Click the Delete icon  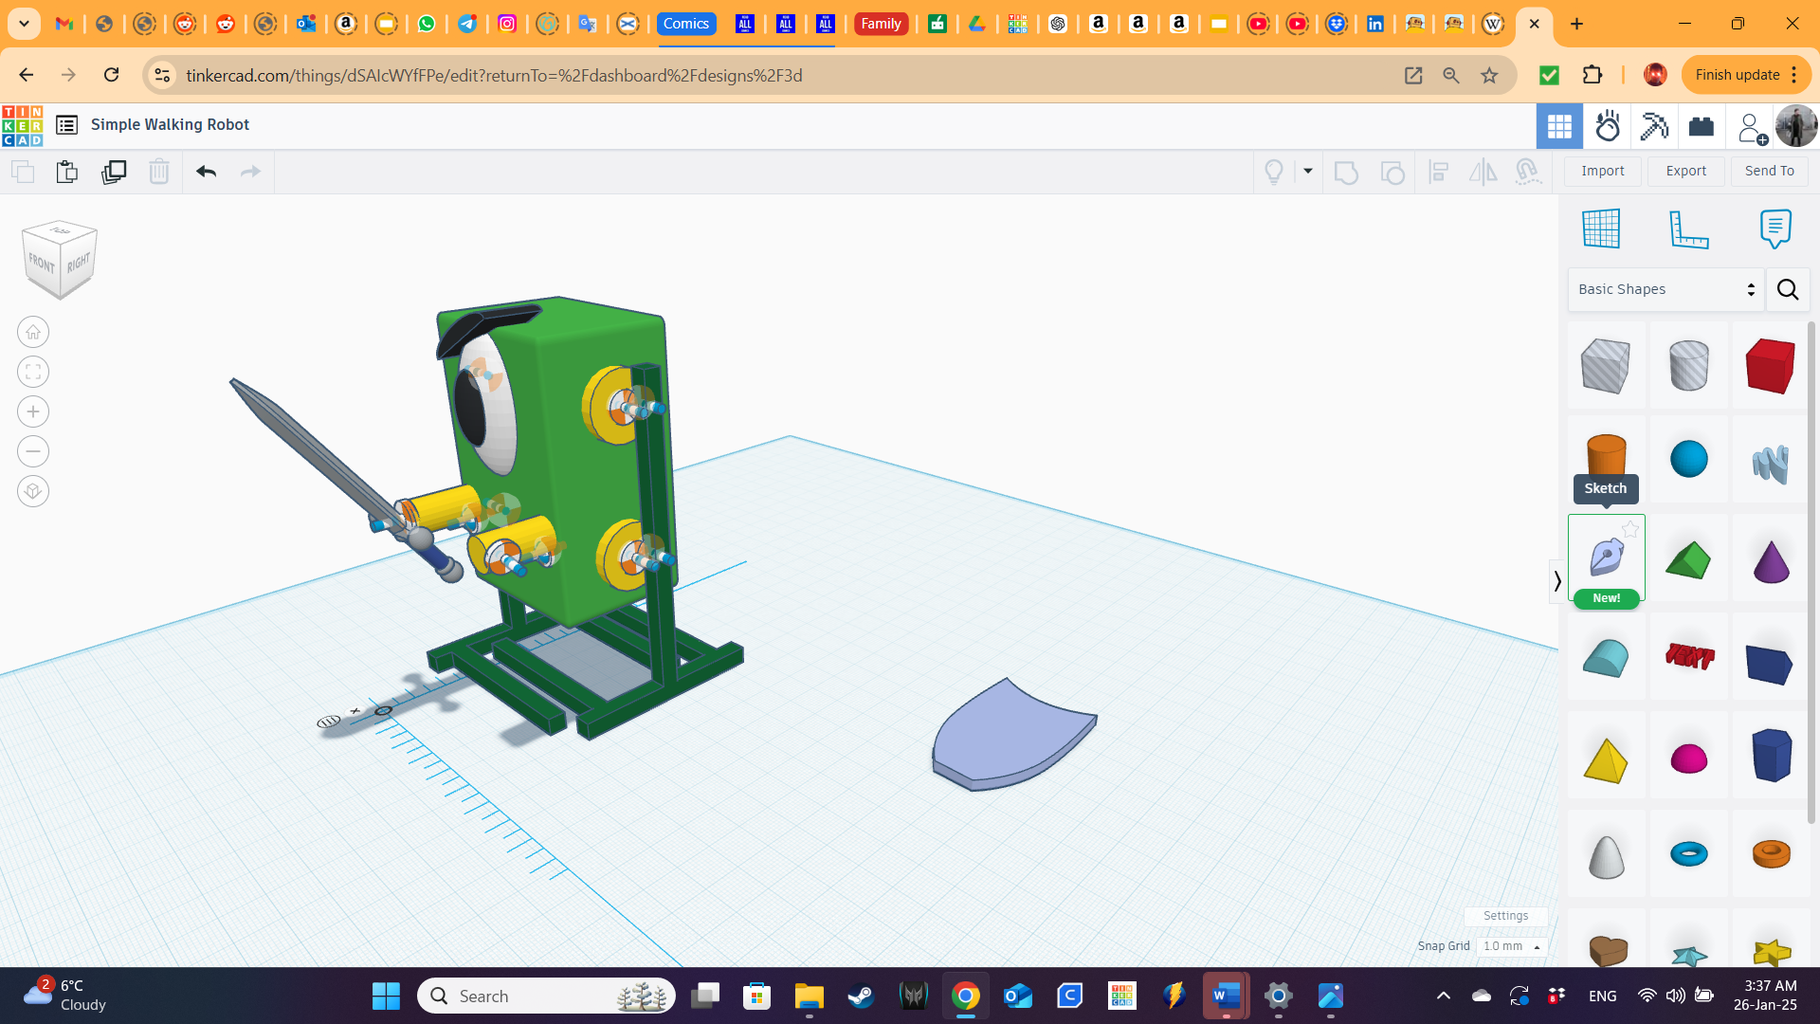click(x=159, y=171)
